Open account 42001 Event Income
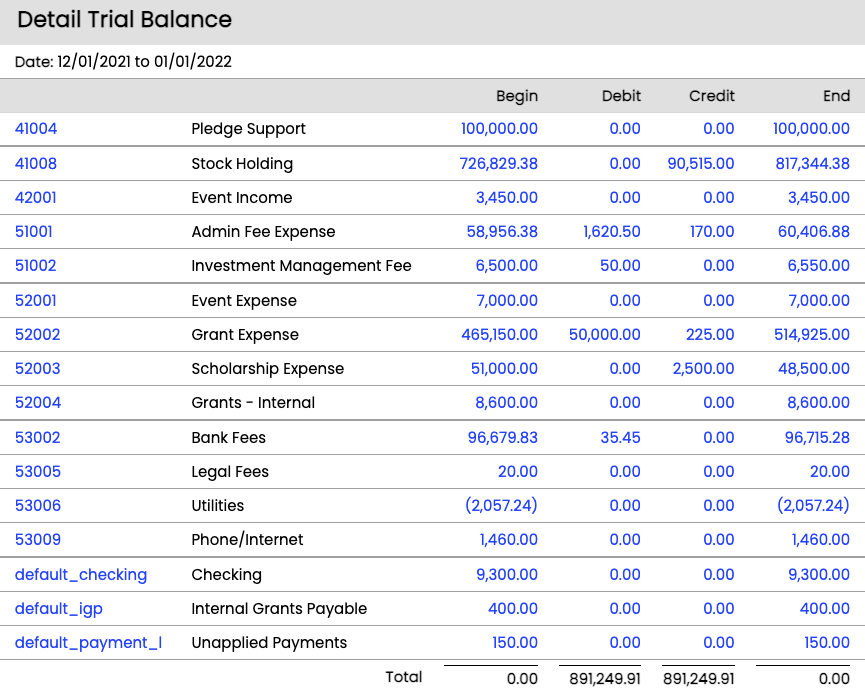 click(x=35, y=197)
